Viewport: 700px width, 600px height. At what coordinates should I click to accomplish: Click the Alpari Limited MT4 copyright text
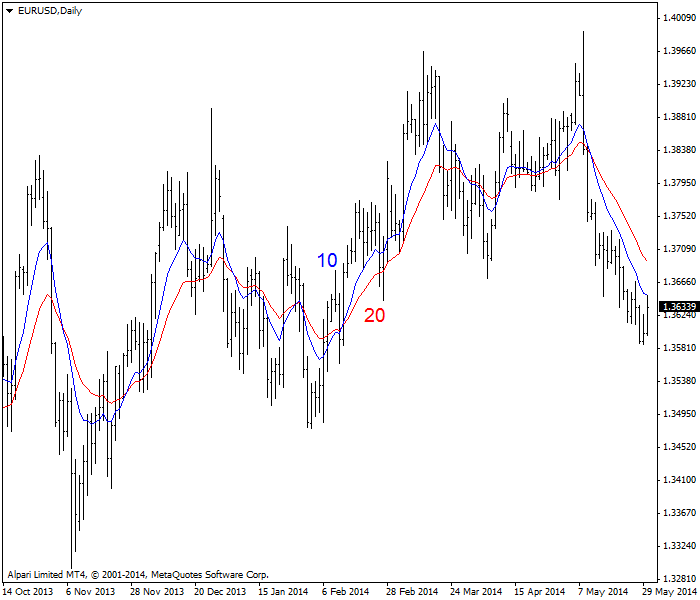click(138, 575)
